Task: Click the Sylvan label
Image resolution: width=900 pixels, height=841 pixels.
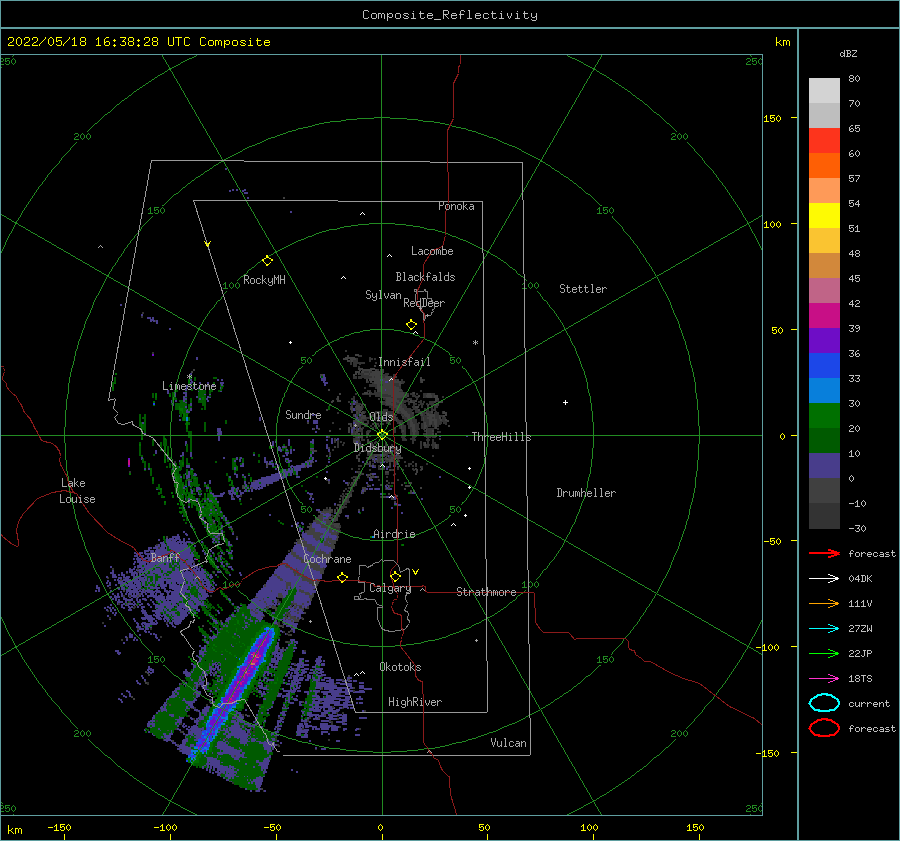Action: point(383,295)
